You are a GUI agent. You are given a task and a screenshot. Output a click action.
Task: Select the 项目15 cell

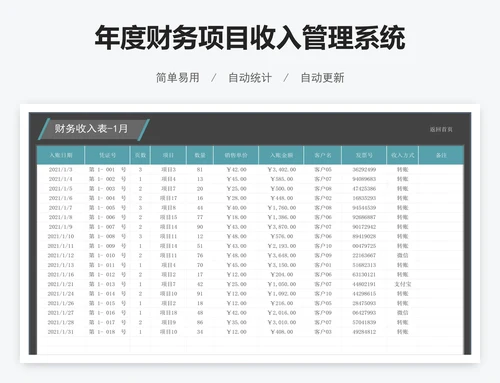point(168,217)
